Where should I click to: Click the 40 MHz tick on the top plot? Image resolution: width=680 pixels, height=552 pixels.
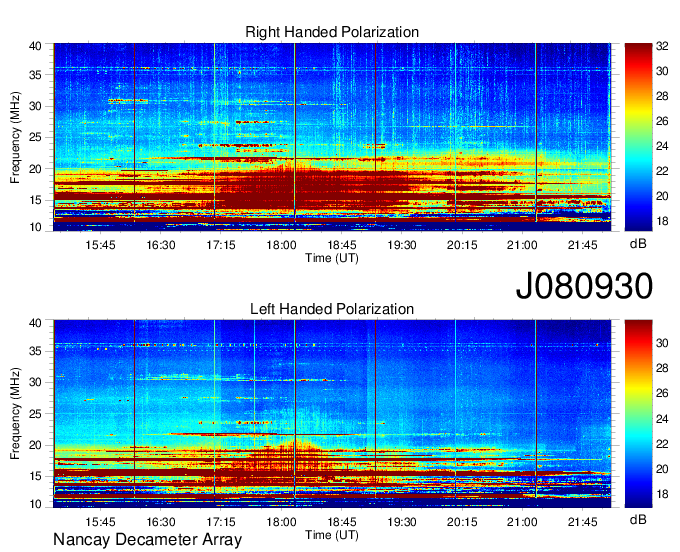35,46
